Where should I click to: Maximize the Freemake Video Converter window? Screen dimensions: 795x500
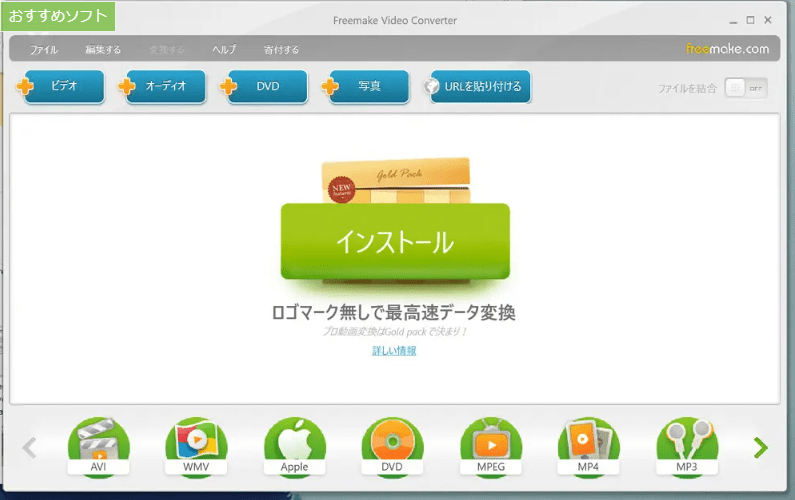[750, 20]
